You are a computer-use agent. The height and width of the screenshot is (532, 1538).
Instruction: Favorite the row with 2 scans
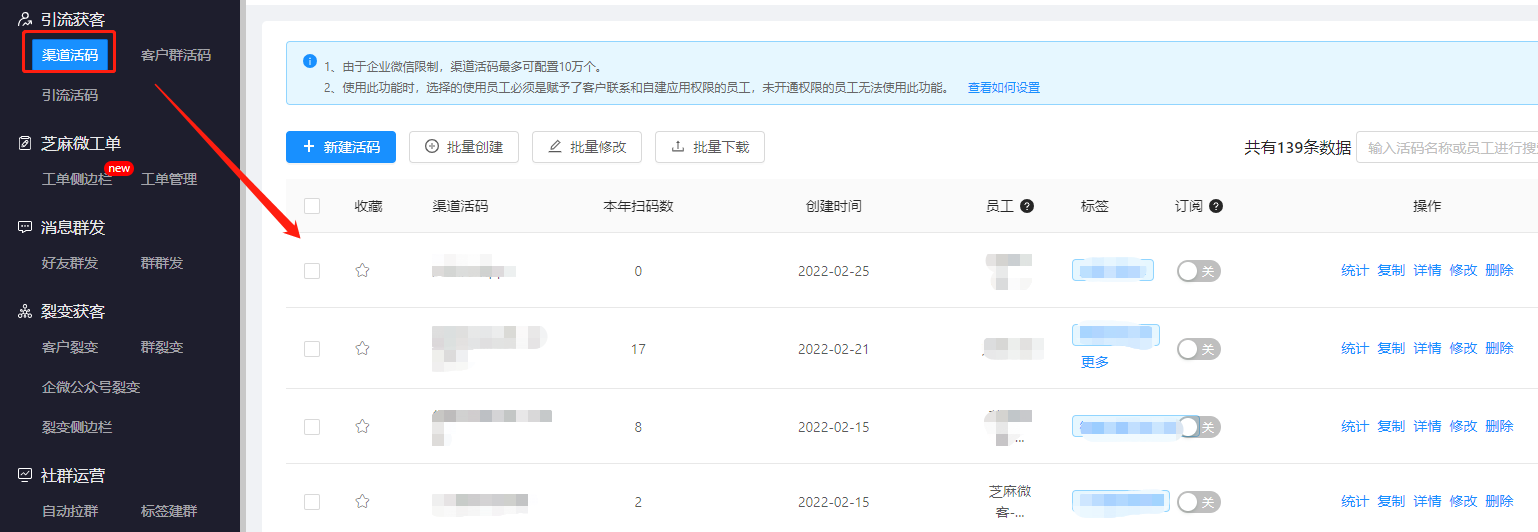tap(363, 501)
